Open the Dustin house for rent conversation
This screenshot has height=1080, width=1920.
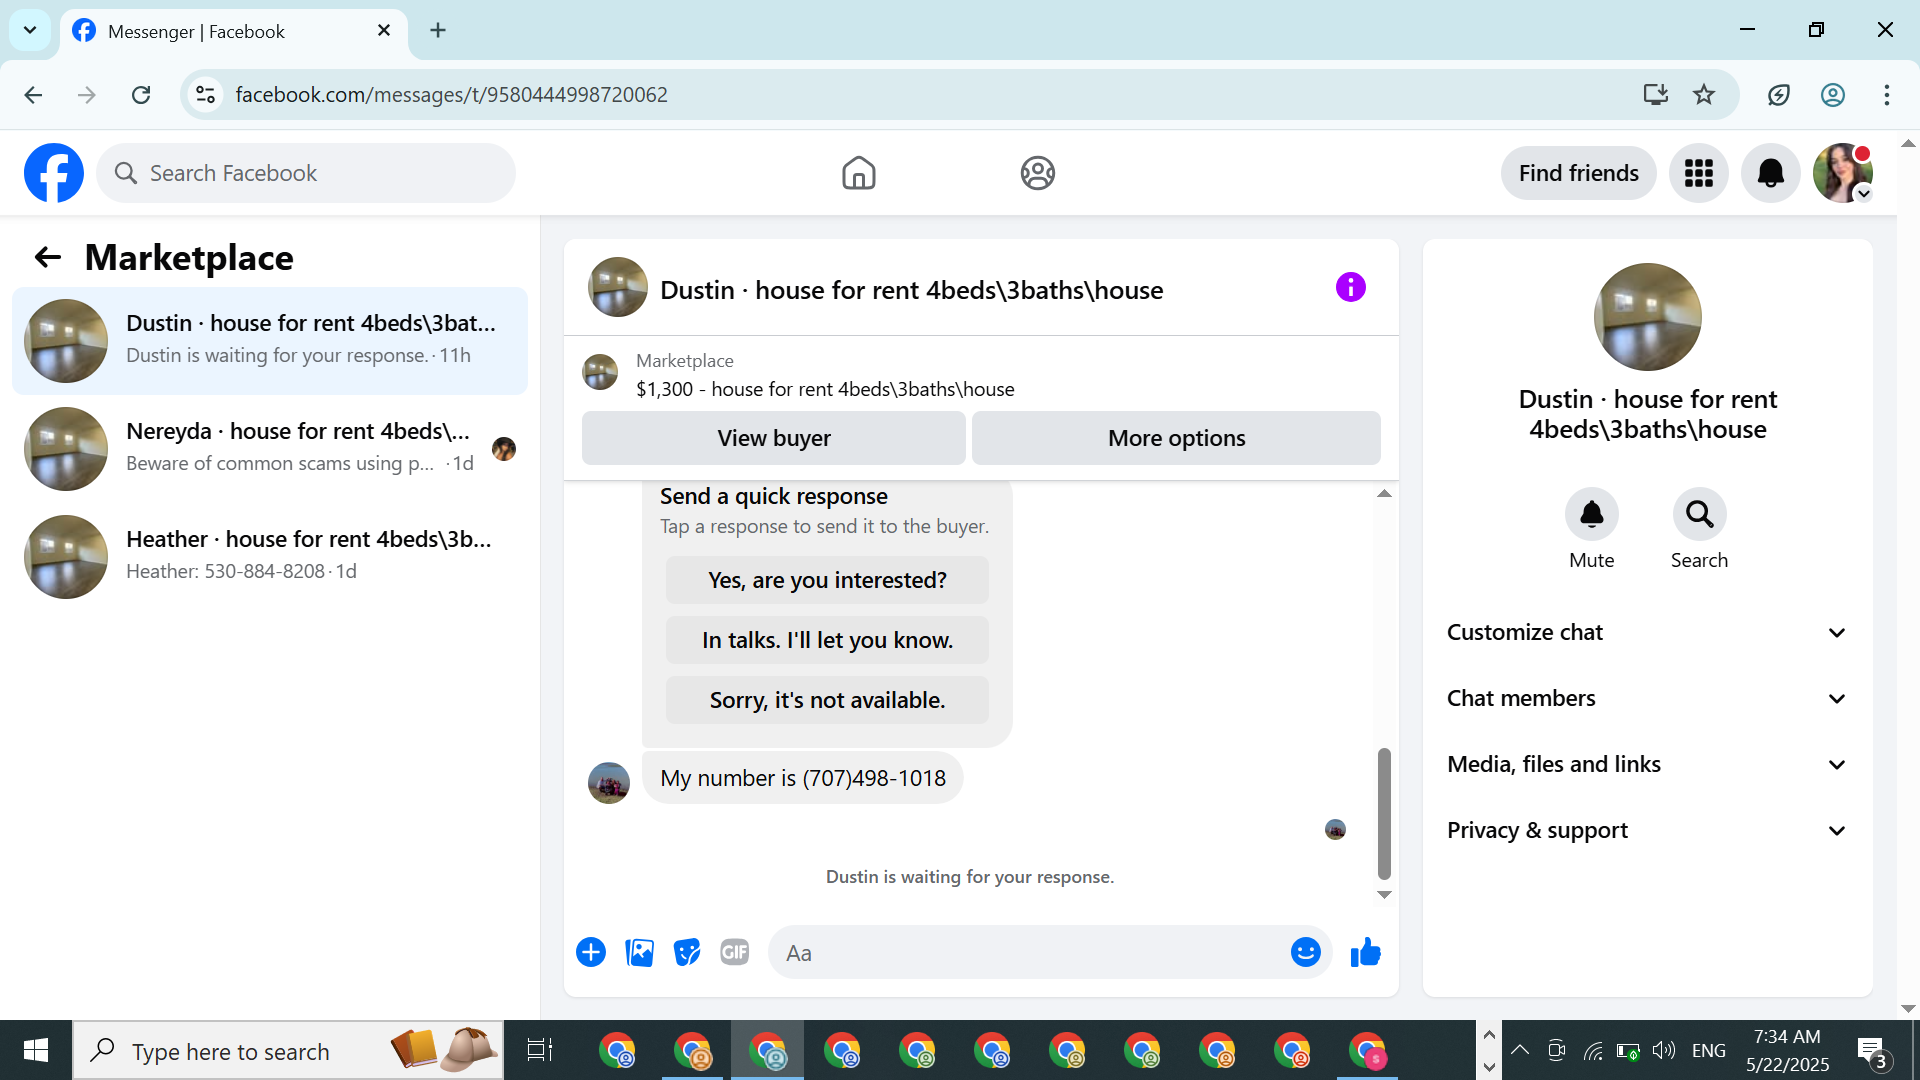click(x=270, y=341)
